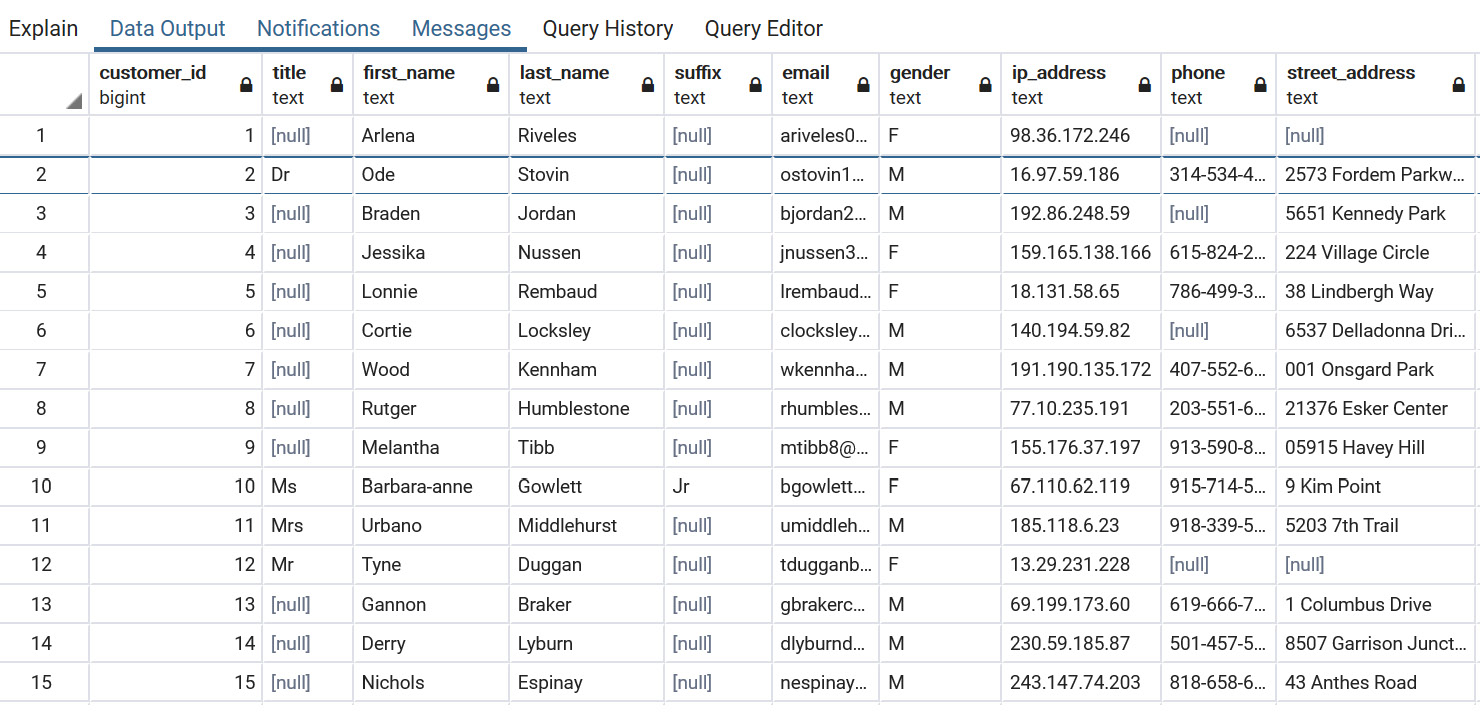Click street address '05915 Havey Hill'

1378,447
